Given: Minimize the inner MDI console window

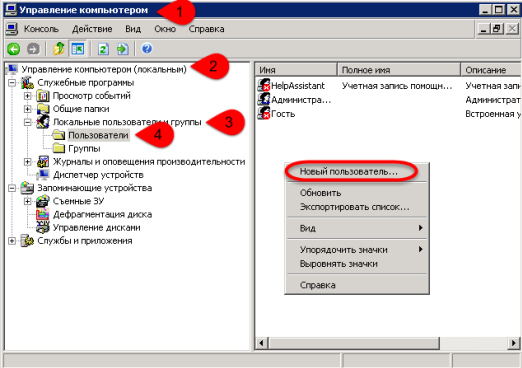Looking at the screenshot, I should 484,29.
